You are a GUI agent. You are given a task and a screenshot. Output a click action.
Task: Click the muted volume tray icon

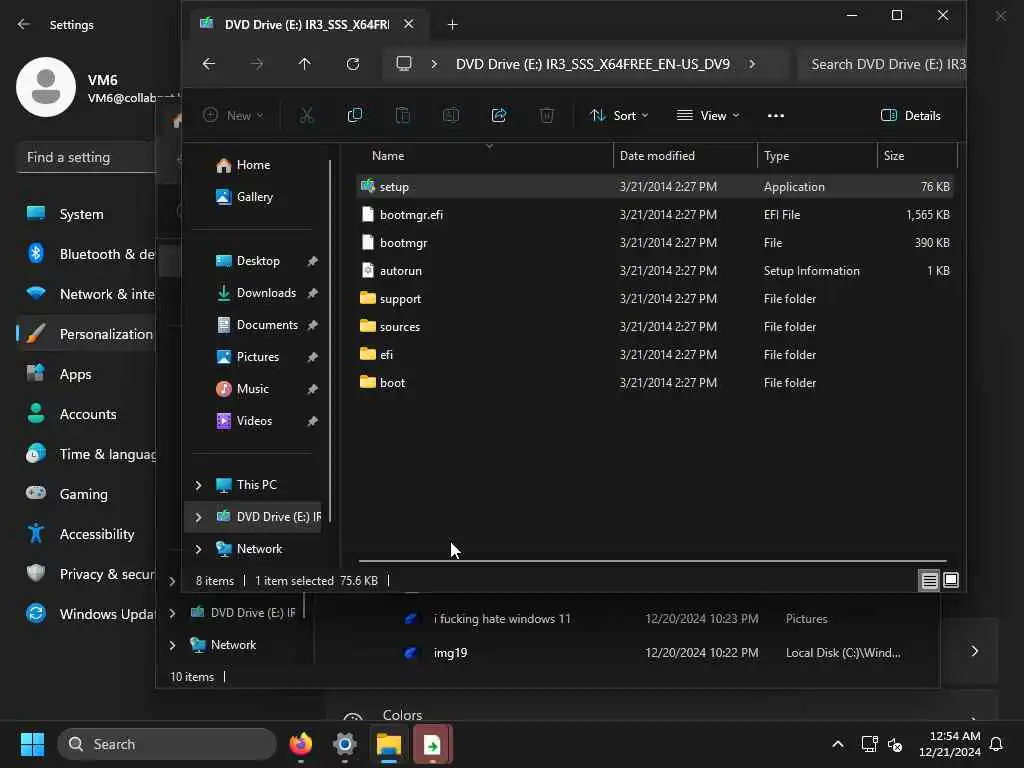(895, 744)
